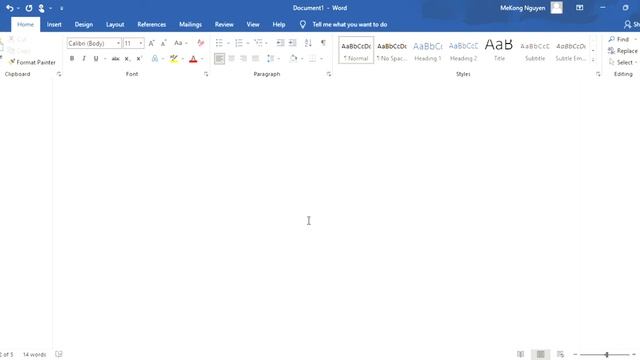Open the Underline style dropdown arrow

[x=105, y=59]
